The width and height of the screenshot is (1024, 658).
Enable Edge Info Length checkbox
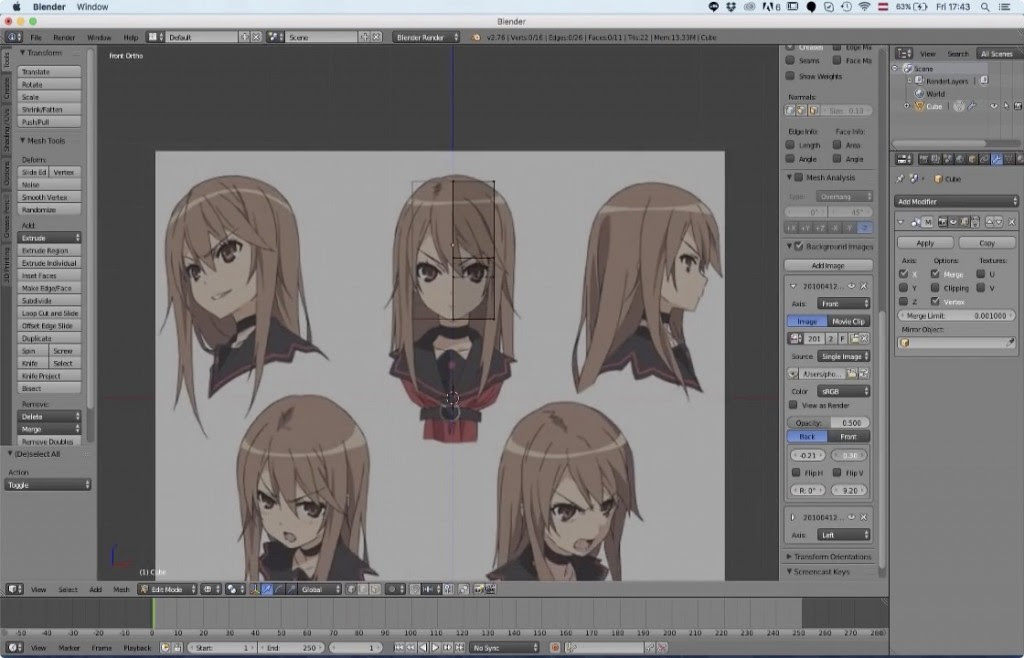(790, 145)
